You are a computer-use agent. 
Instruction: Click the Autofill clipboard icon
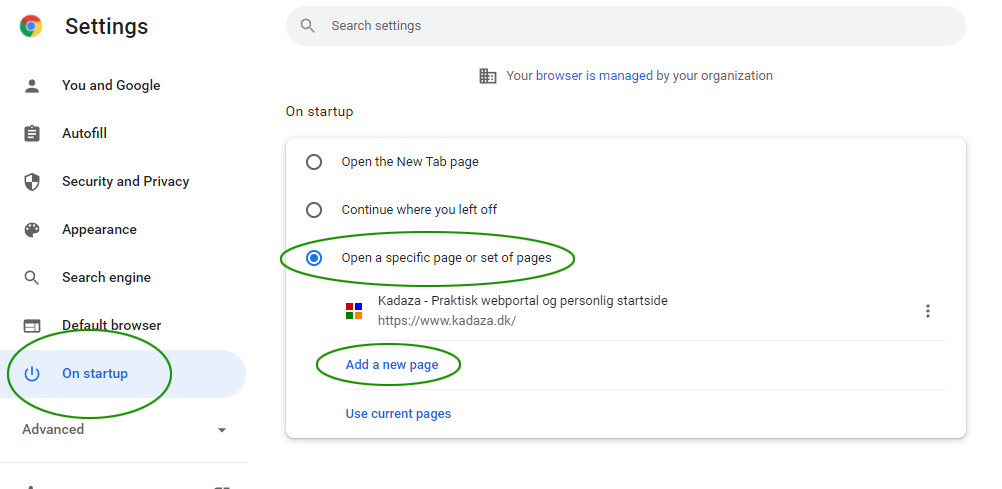click(x=32, y=134)
